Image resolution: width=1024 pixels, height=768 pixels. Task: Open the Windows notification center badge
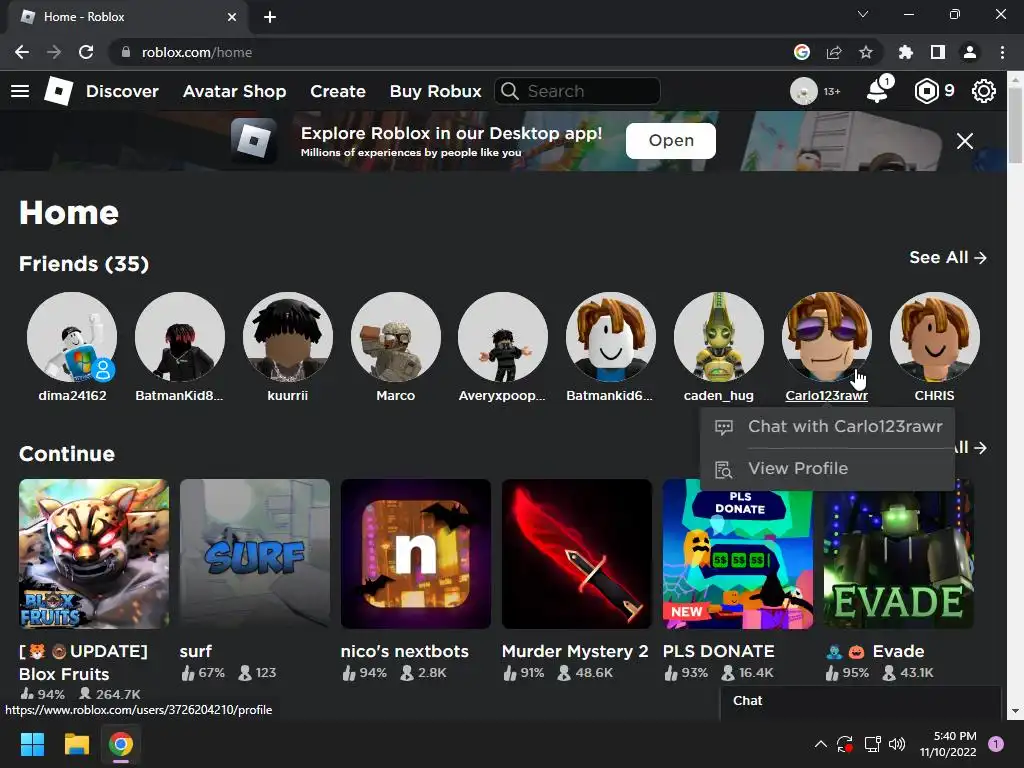coord(995,744)
